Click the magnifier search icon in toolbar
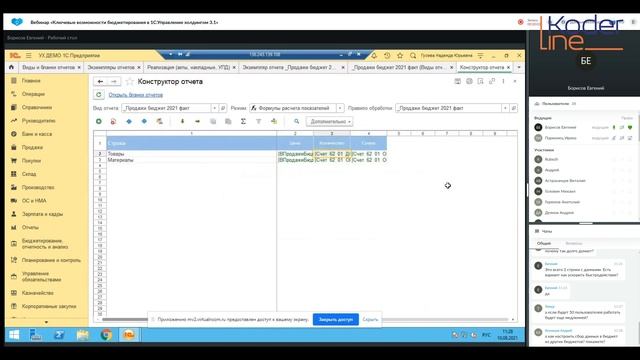The height and width of the screenshot is (360, 640). 297,121
